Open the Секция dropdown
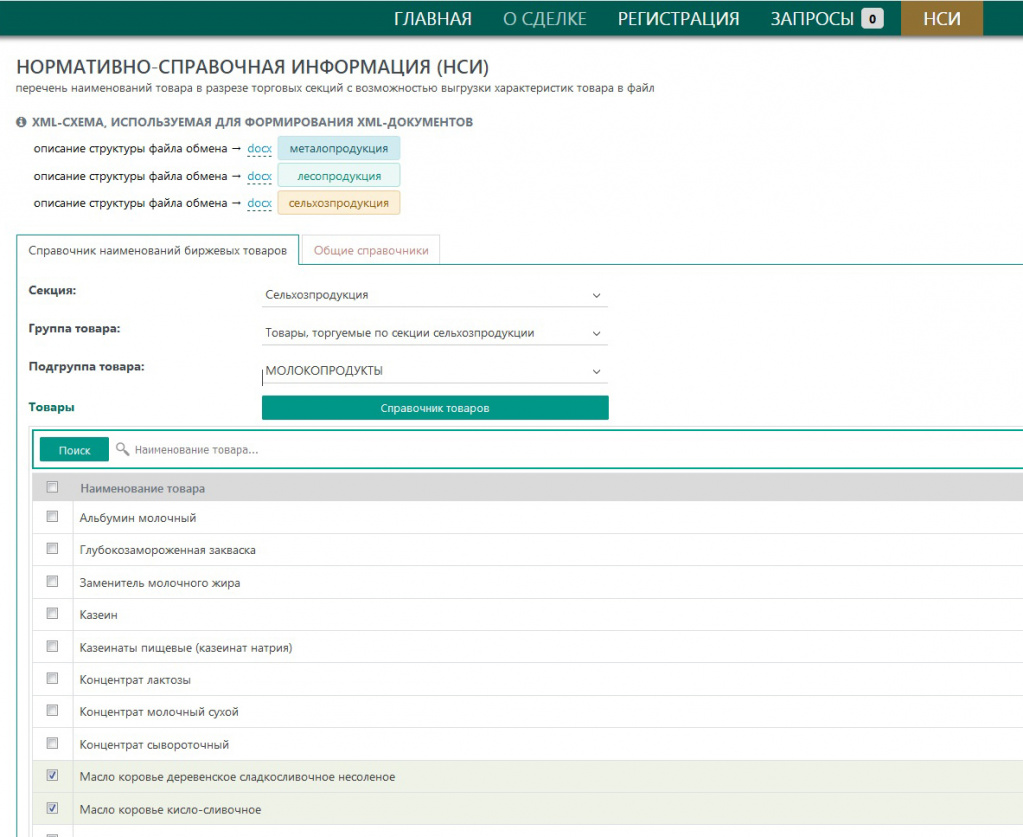 click(433, 295)
